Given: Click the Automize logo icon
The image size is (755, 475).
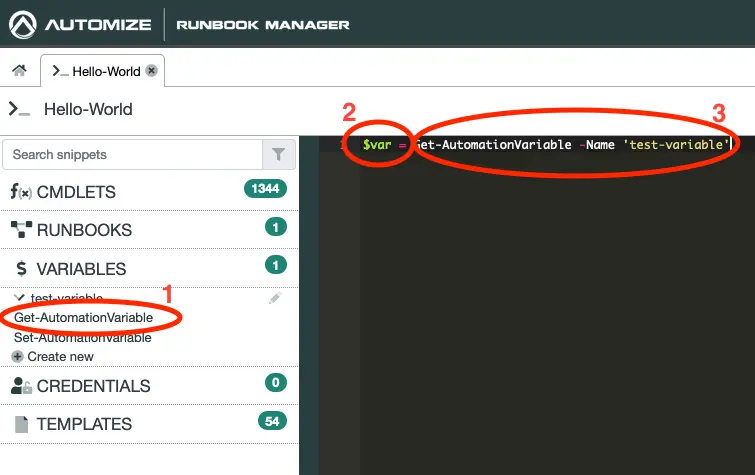Looking at the screenshot, I should click(x=22, y=25).
